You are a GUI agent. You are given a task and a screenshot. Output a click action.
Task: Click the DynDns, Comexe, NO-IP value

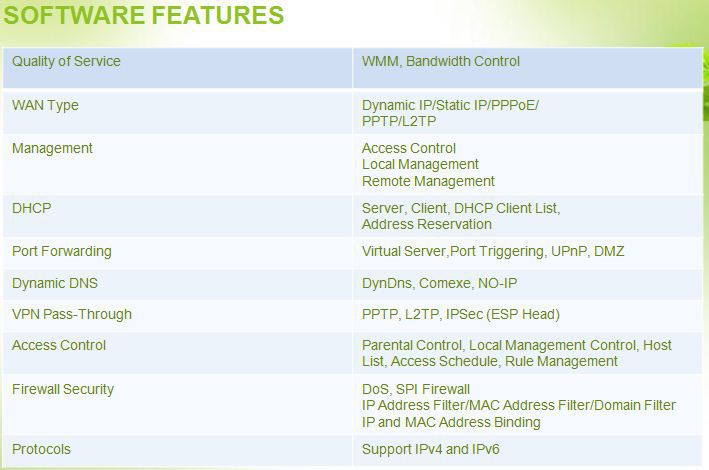point(439,283)
